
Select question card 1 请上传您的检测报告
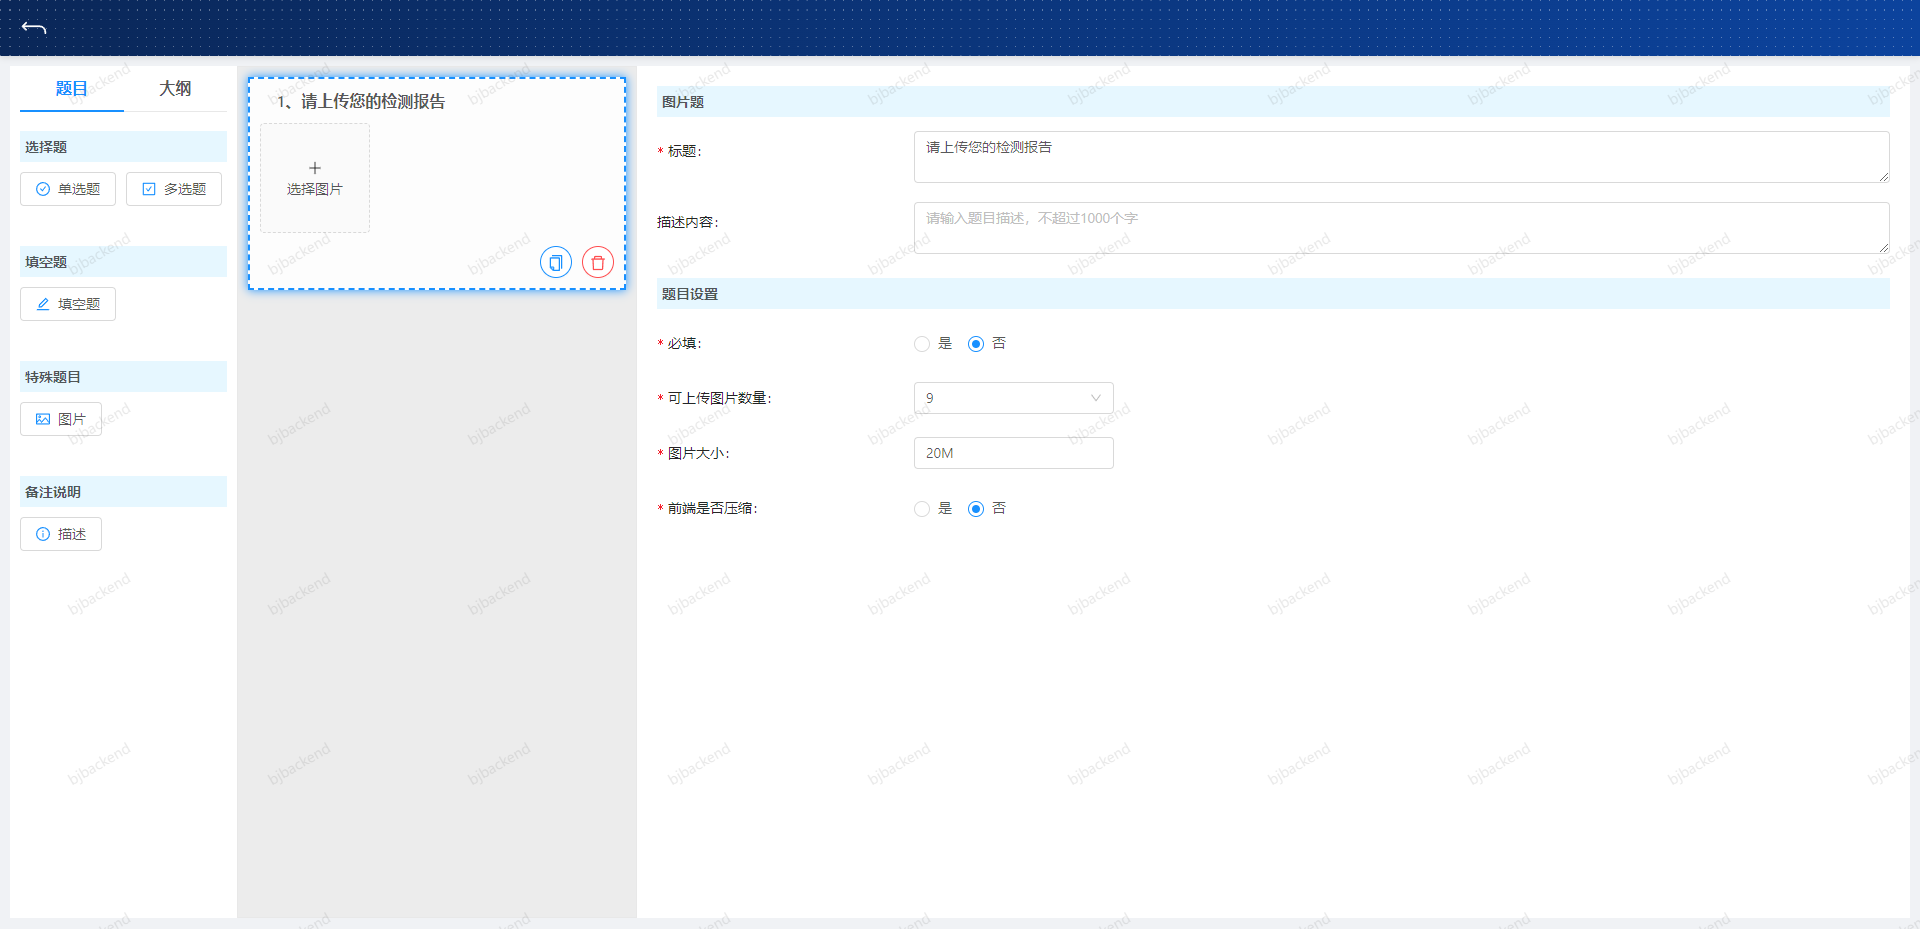(x=437, y=184)
